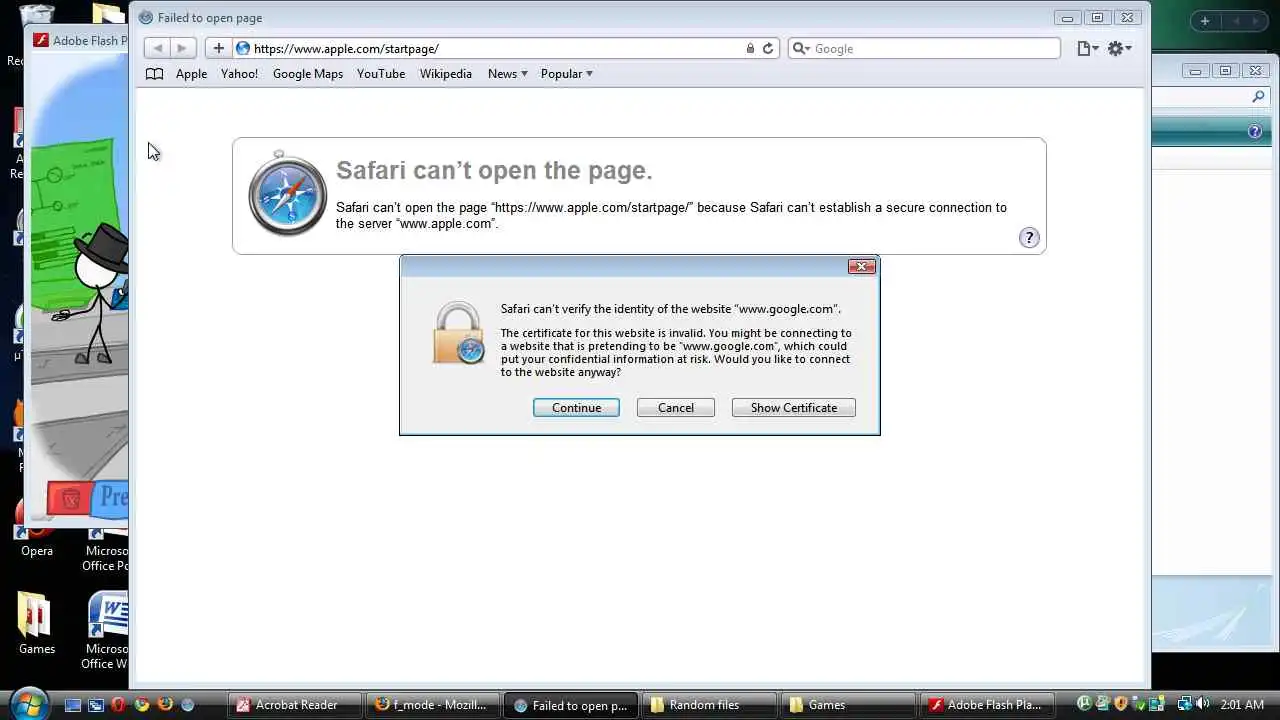The height and width of the screenshot is (720, 1280).
Task: Click the volume speaker tray icon
Action: point(1202,704)
